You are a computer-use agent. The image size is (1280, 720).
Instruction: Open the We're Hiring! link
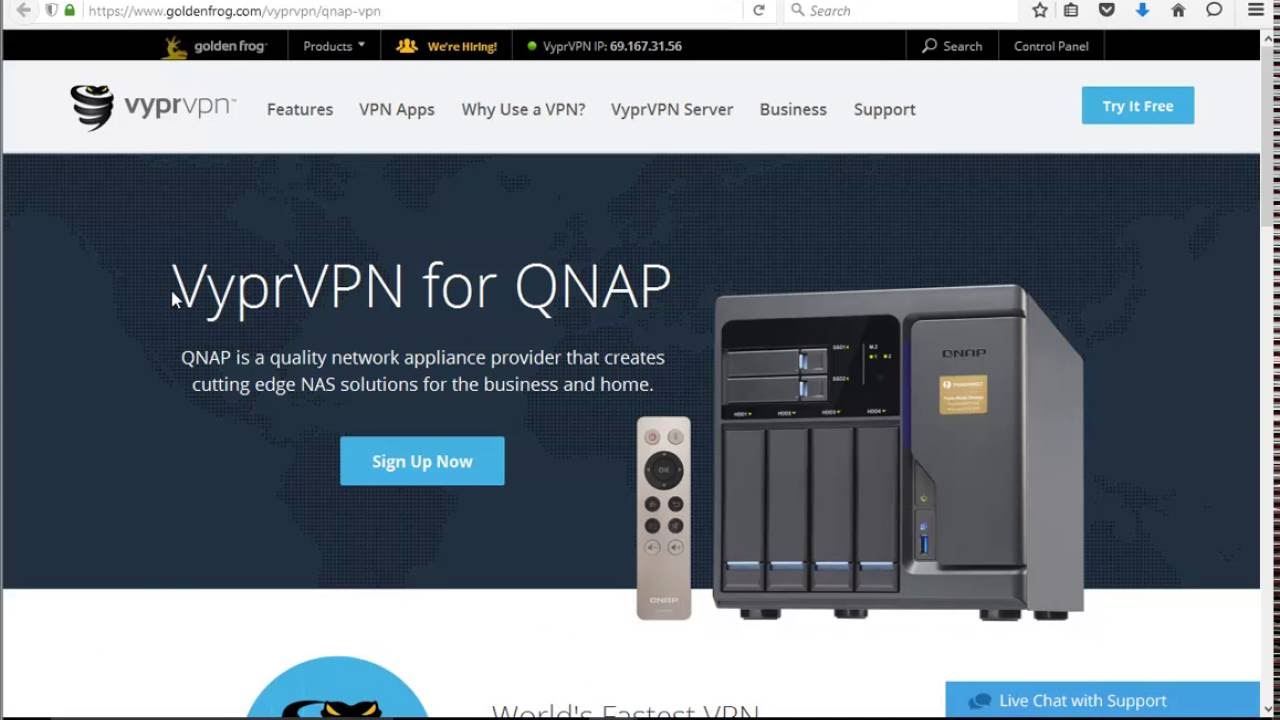447,46
